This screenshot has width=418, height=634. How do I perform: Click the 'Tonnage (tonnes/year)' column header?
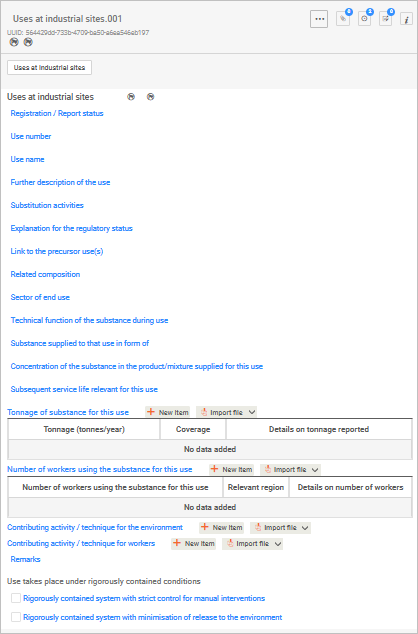click(84, 429)
